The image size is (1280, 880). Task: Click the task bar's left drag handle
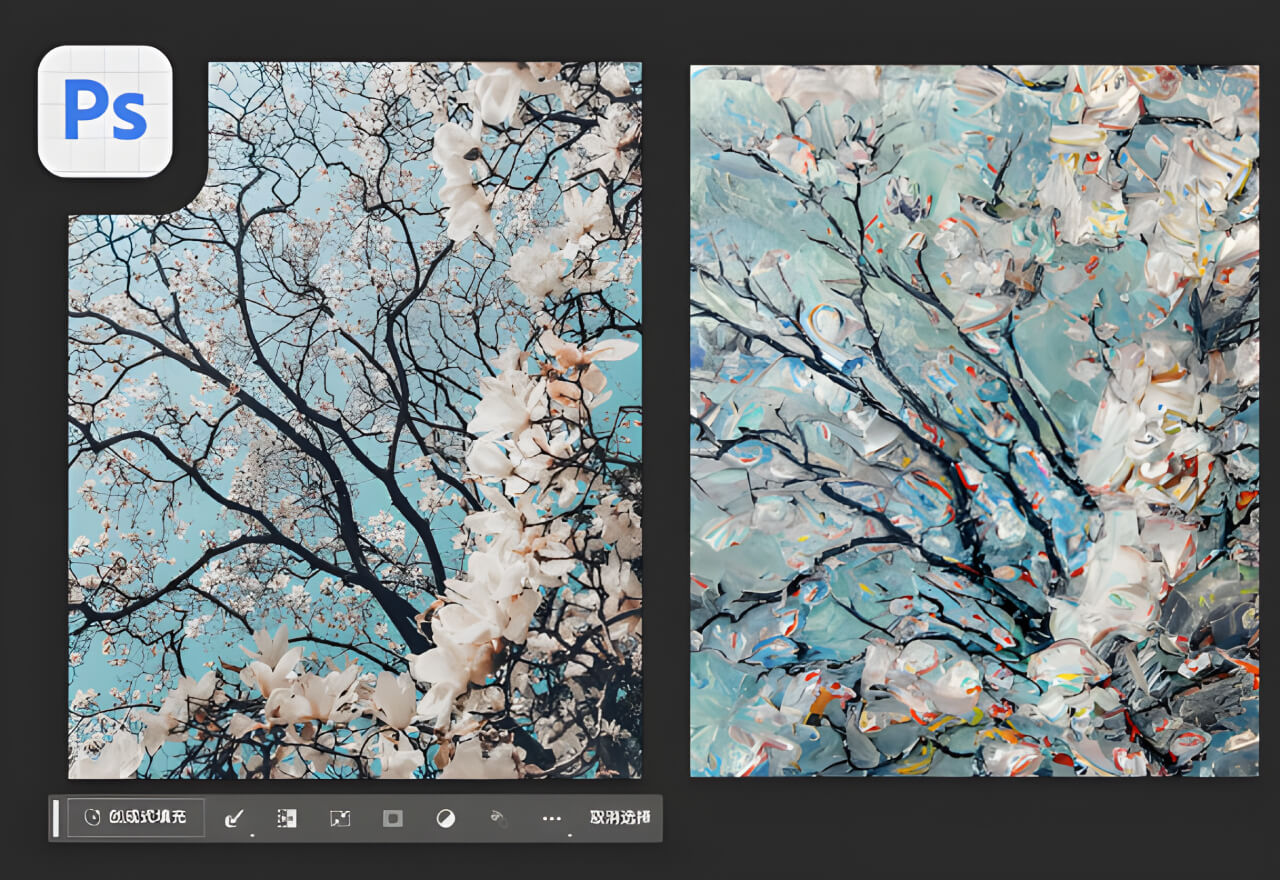click(x=55, y=817)
